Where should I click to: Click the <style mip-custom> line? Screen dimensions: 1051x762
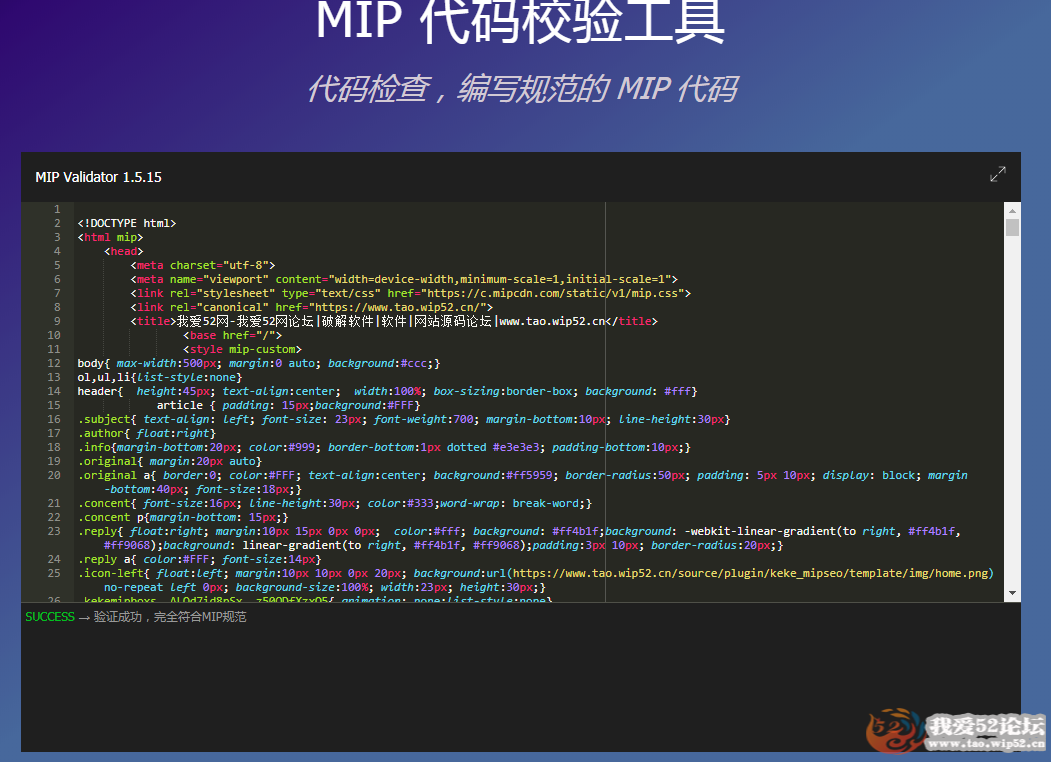243,350
